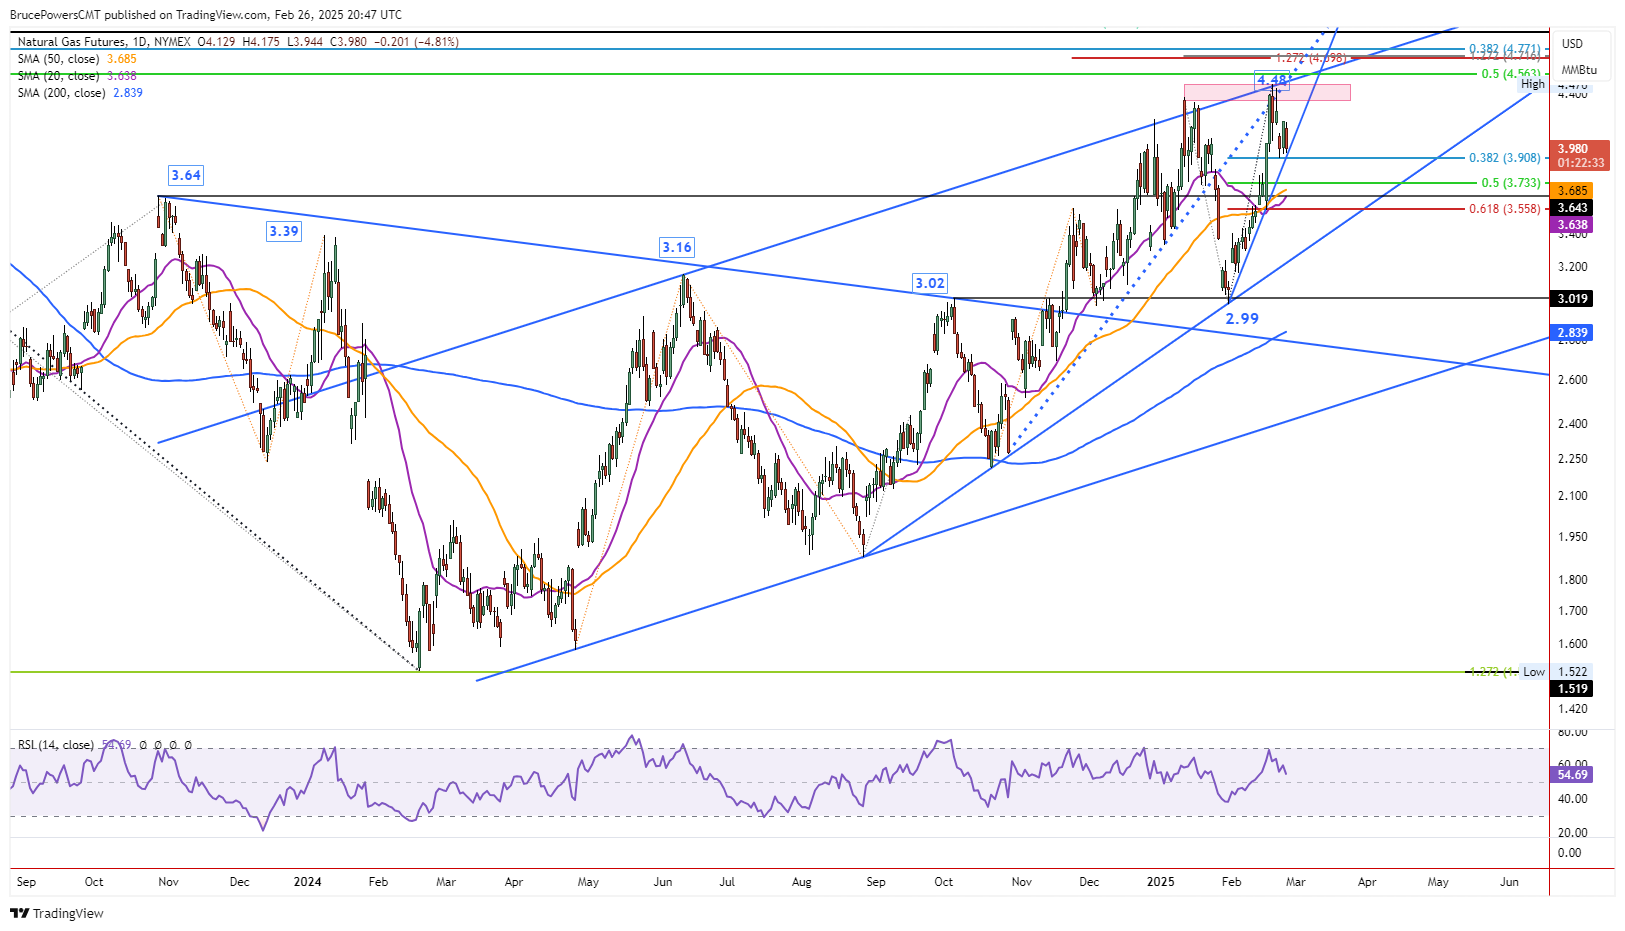Click the 2.600 price scale value
The width and height of the screenshot is (1625, 931).
1572,380
